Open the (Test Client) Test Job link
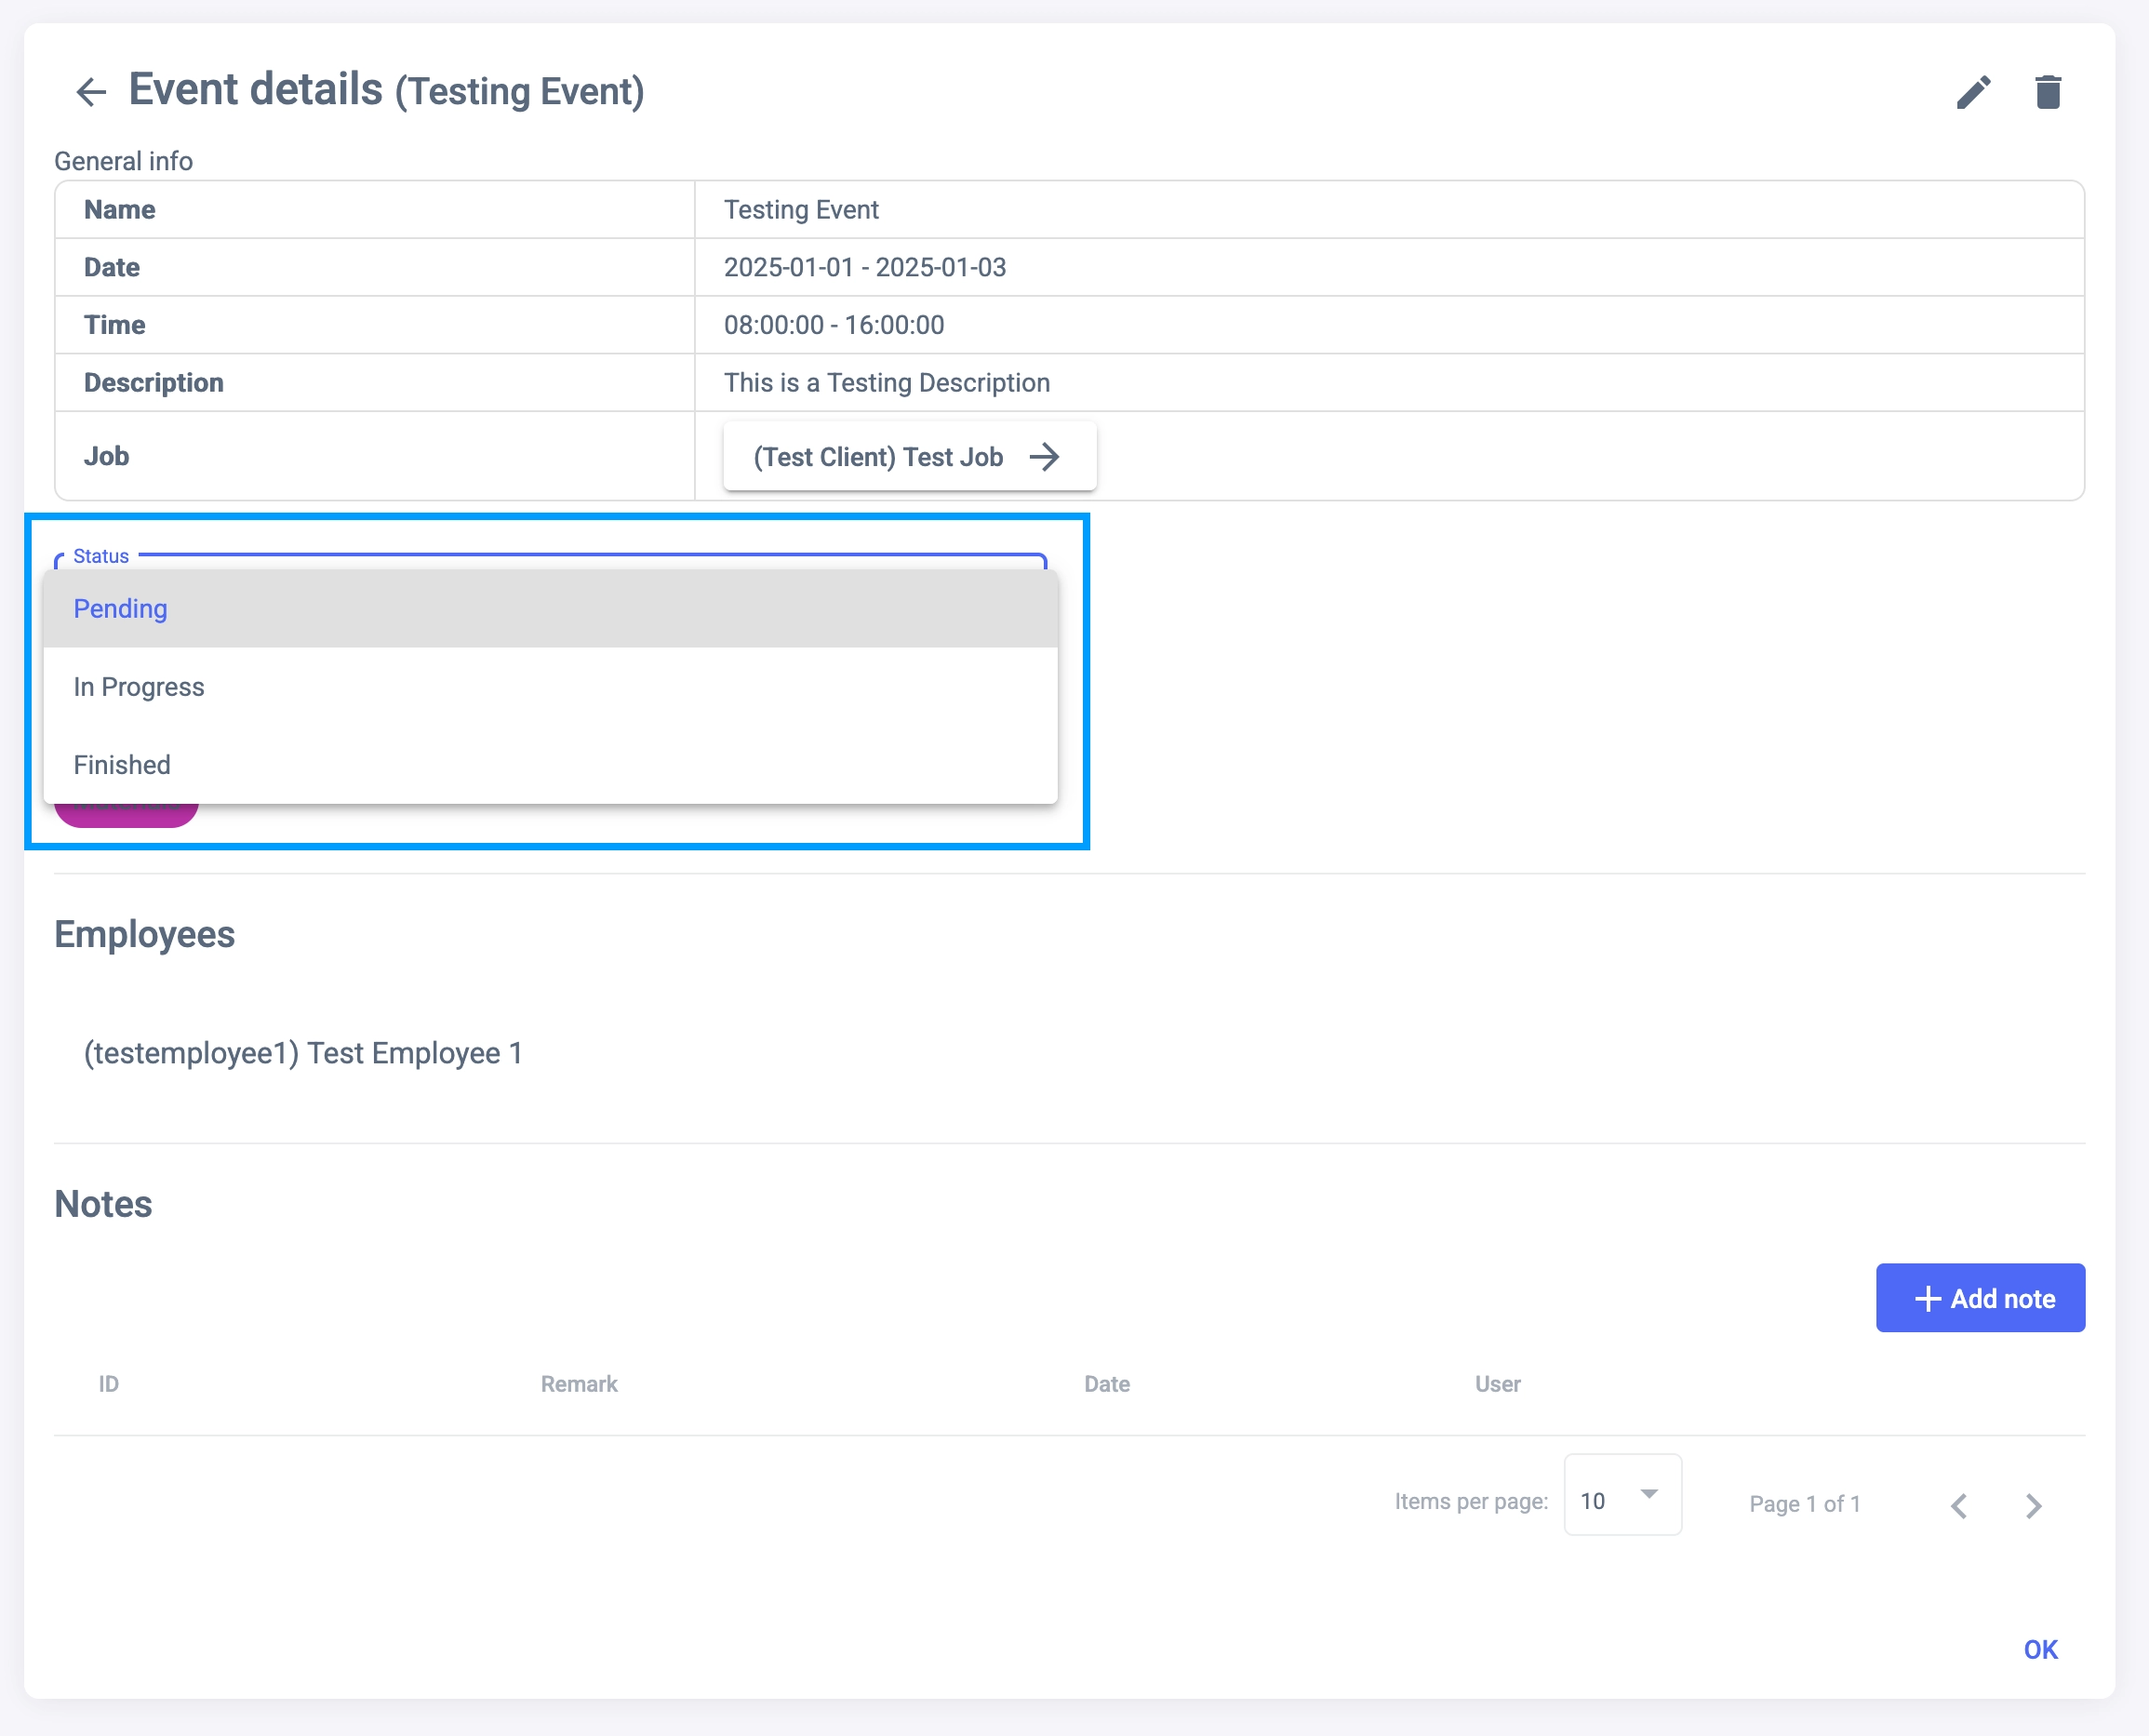This screenshot has width=2149, height=1736. [878, 457]
